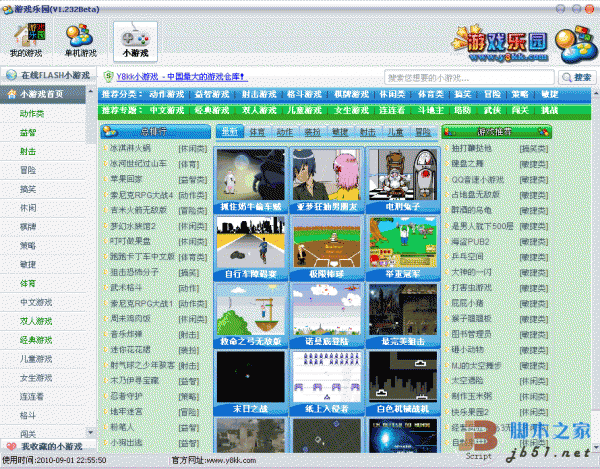
Task: Switch to the 体育 tab
Action: click(x=257, y=132)
